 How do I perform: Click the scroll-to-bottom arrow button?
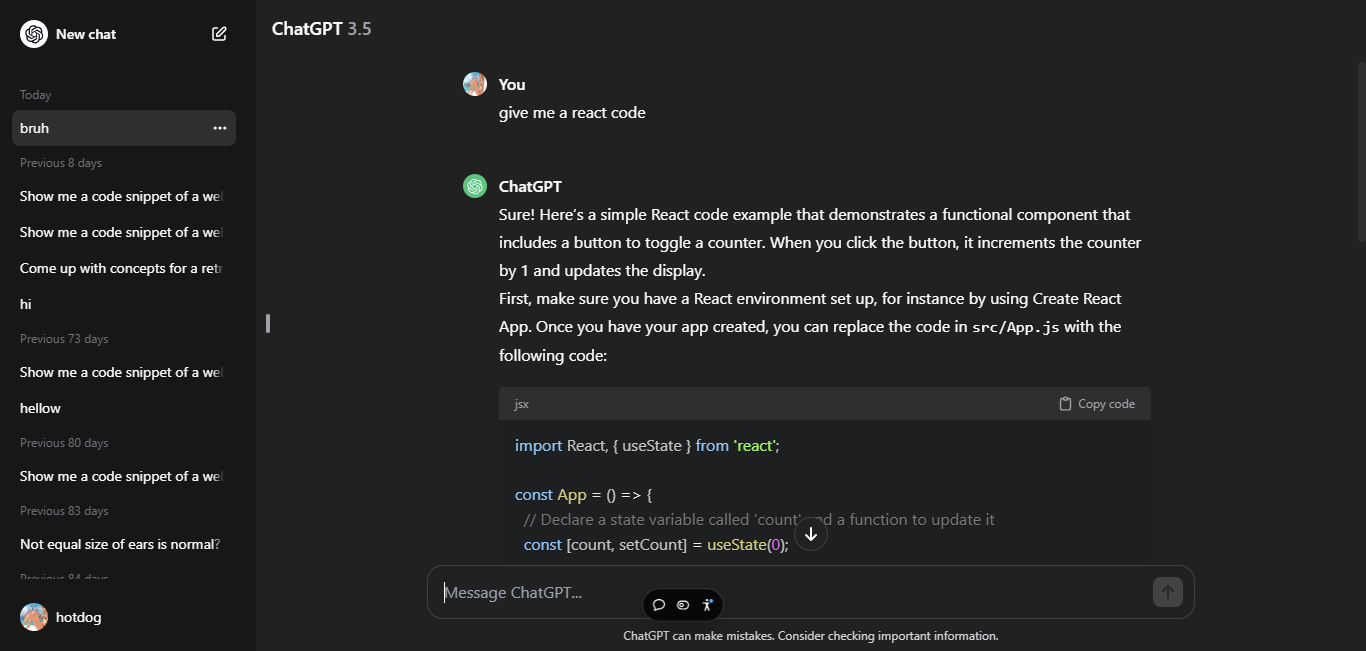point(811,534)
